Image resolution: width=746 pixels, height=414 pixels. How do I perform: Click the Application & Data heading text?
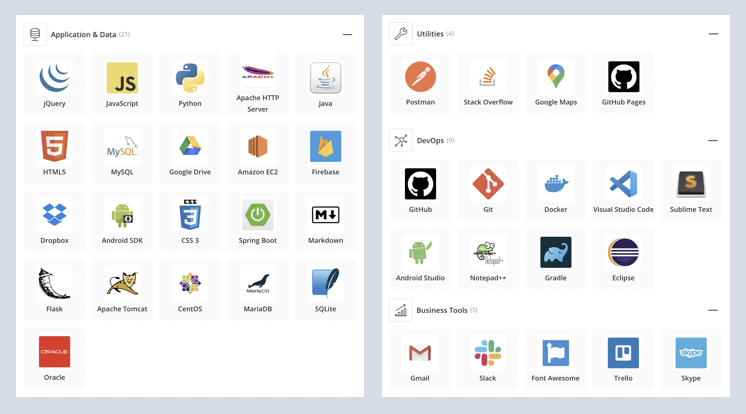(x=83, y=34)
